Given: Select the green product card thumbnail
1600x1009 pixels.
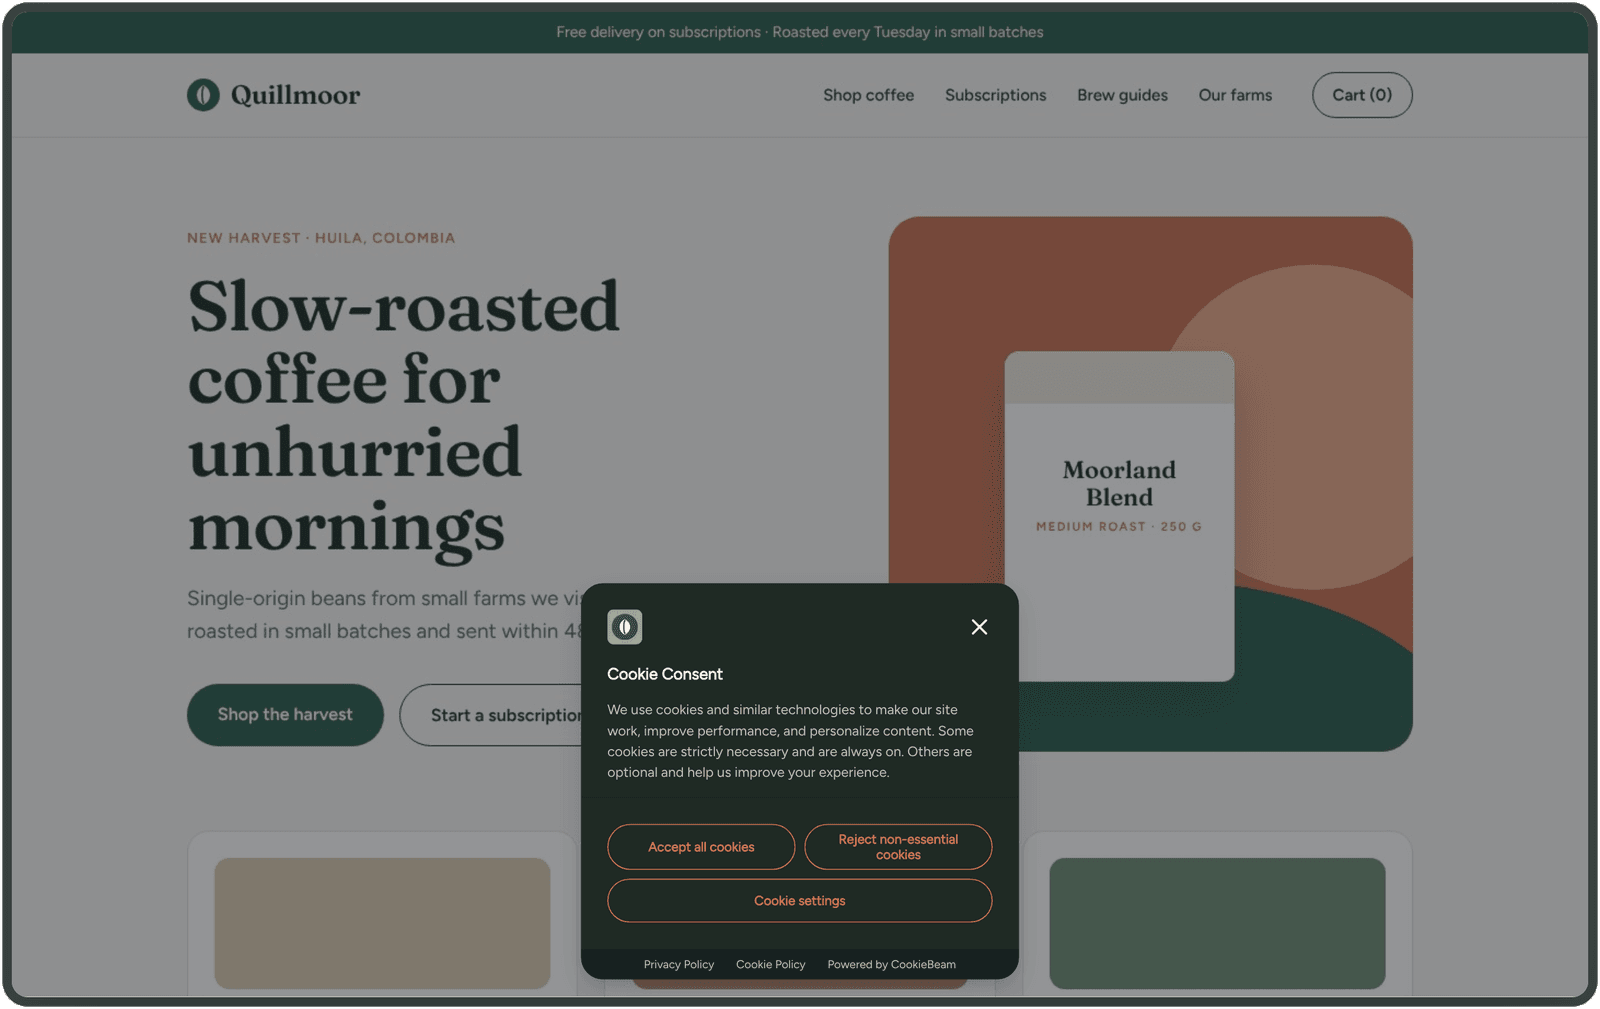Looking at the screenshot, I should (x=1217, y=923).
